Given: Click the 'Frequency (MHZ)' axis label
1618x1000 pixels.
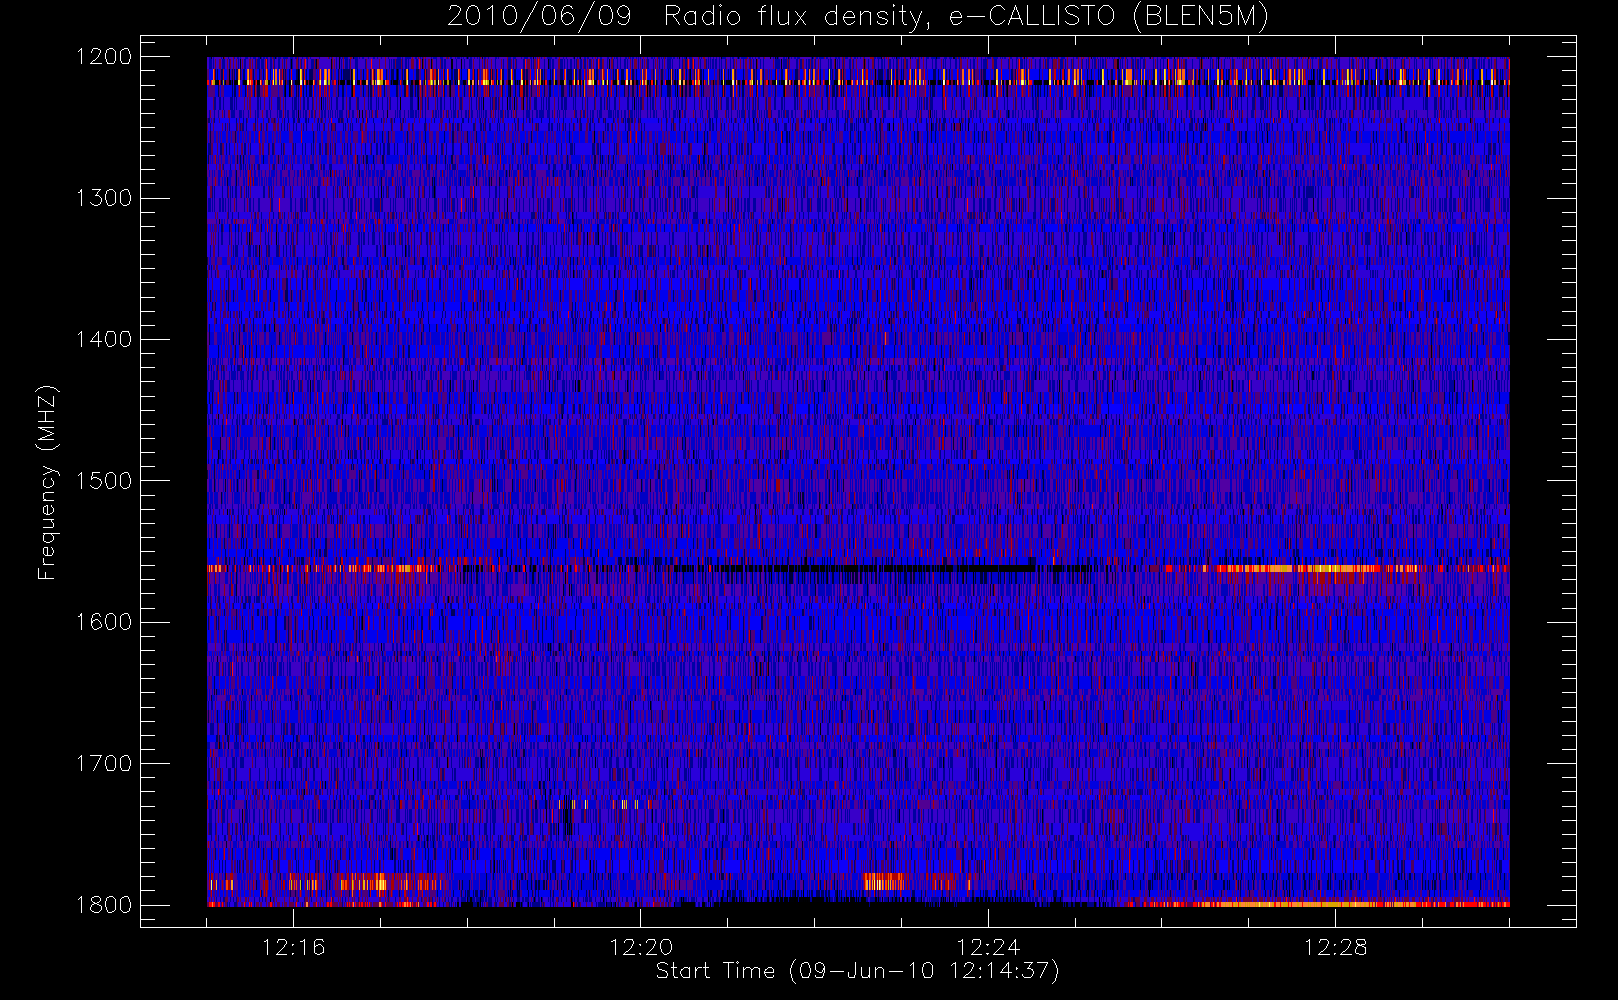Looking at the screenshot, I should point(47,482).
